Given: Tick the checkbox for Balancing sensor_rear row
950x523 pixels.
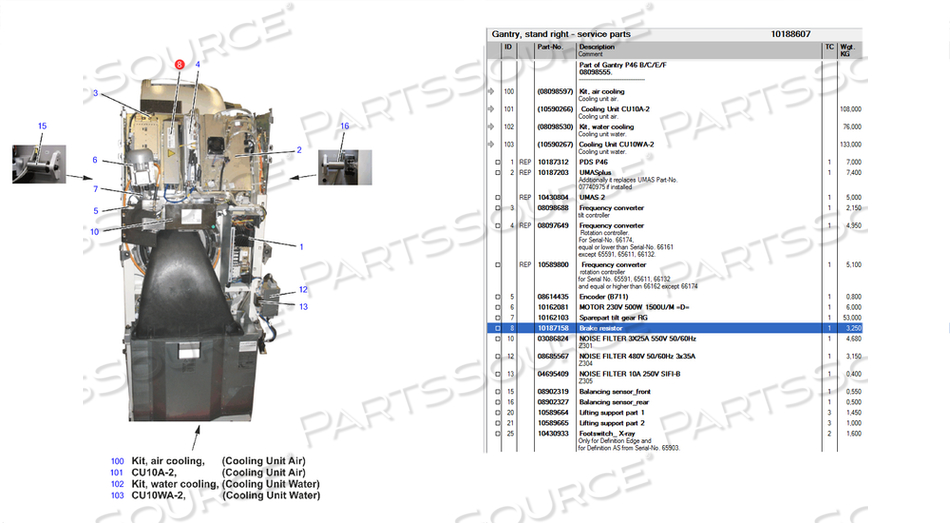Looking at the screenshot, I should coord(498,402).
